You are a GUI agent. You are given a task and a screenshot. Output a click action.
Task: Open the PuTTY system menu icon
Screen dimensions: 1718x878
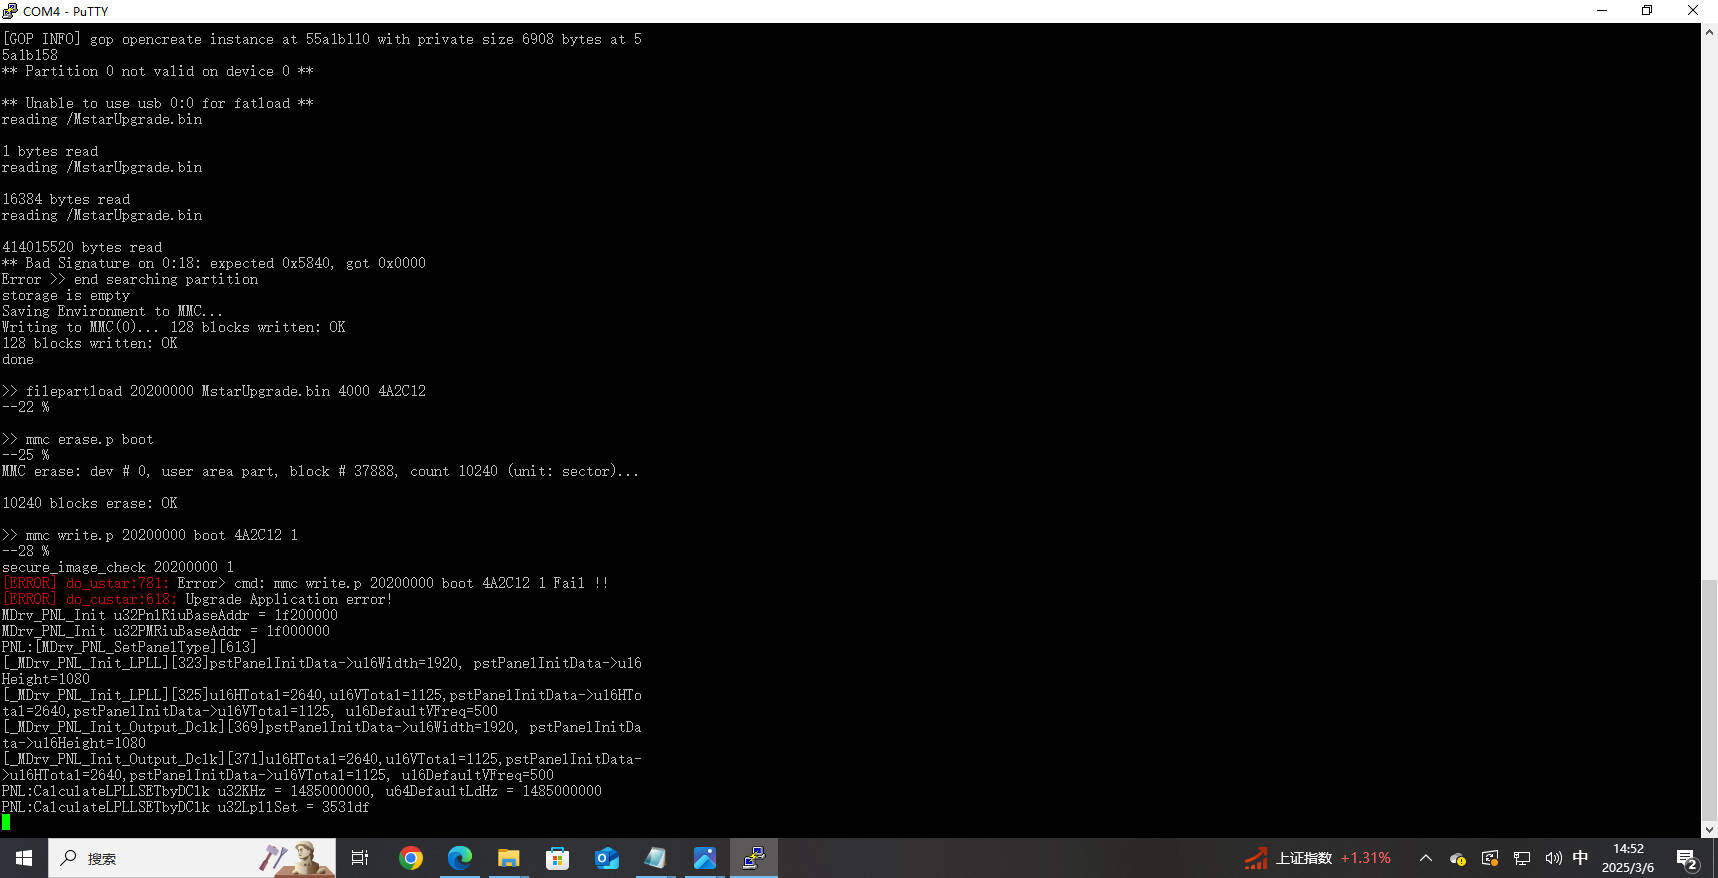pos(10,10)
